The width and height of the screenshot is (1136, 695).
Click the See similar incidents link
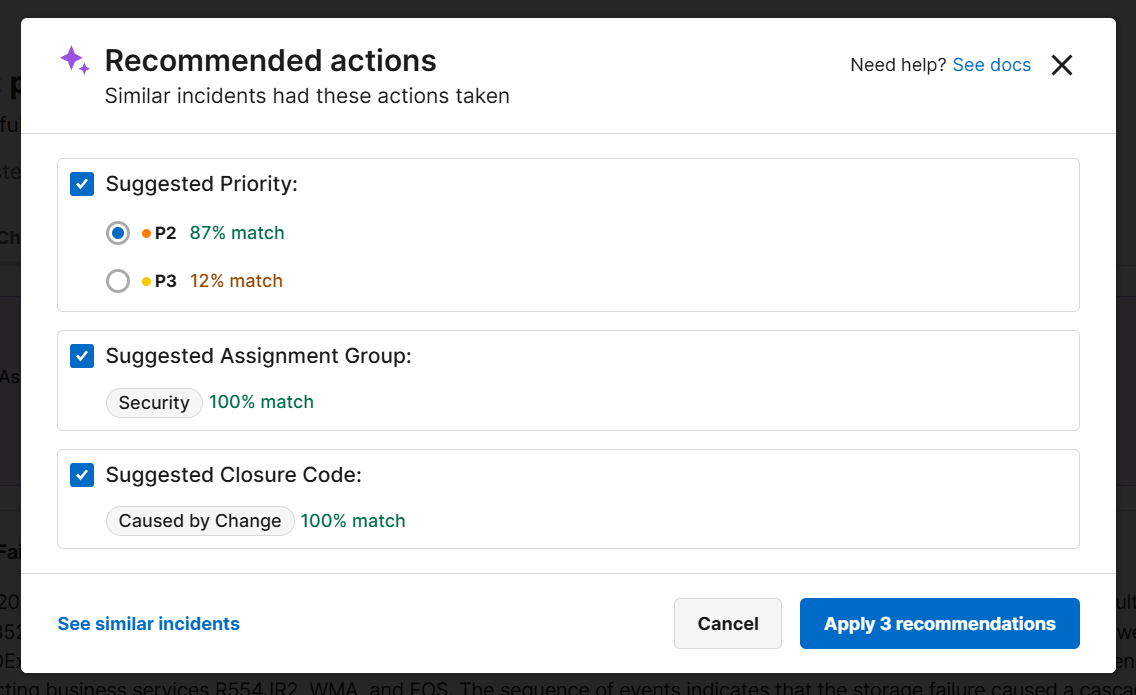pyautogui.click(x=148, y=623)
